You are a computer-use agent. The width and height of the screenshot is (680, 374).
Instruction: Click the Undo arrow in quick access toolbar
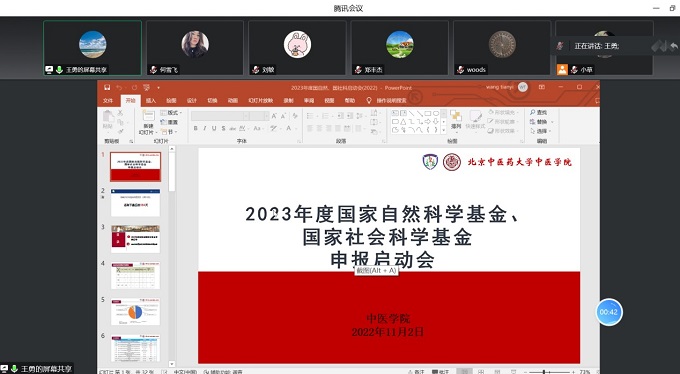coord(119,88)
